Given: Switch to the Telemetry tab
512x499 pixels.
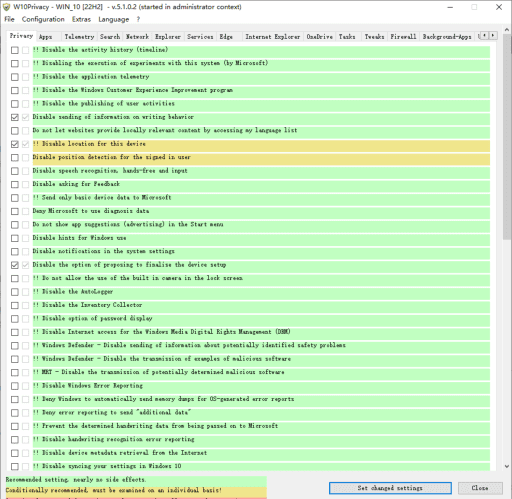Looking at the screenshot, I should tap(79, 37).
